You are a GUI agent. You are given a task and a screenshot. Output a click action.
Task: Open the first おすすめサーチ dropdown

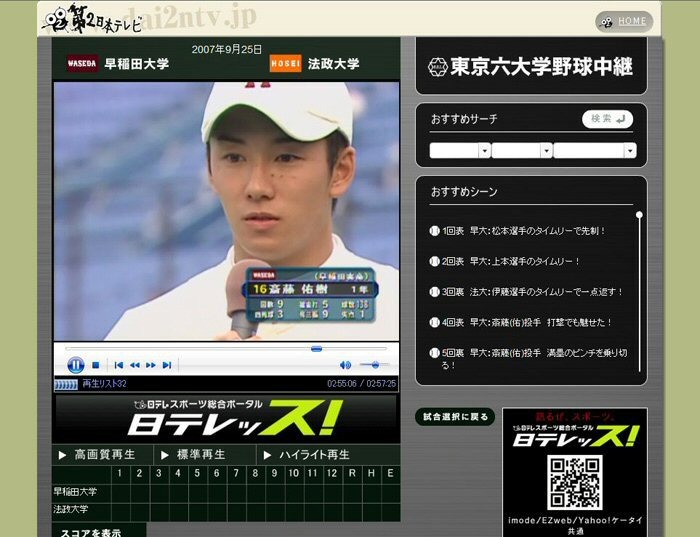(x=460, y=150)
